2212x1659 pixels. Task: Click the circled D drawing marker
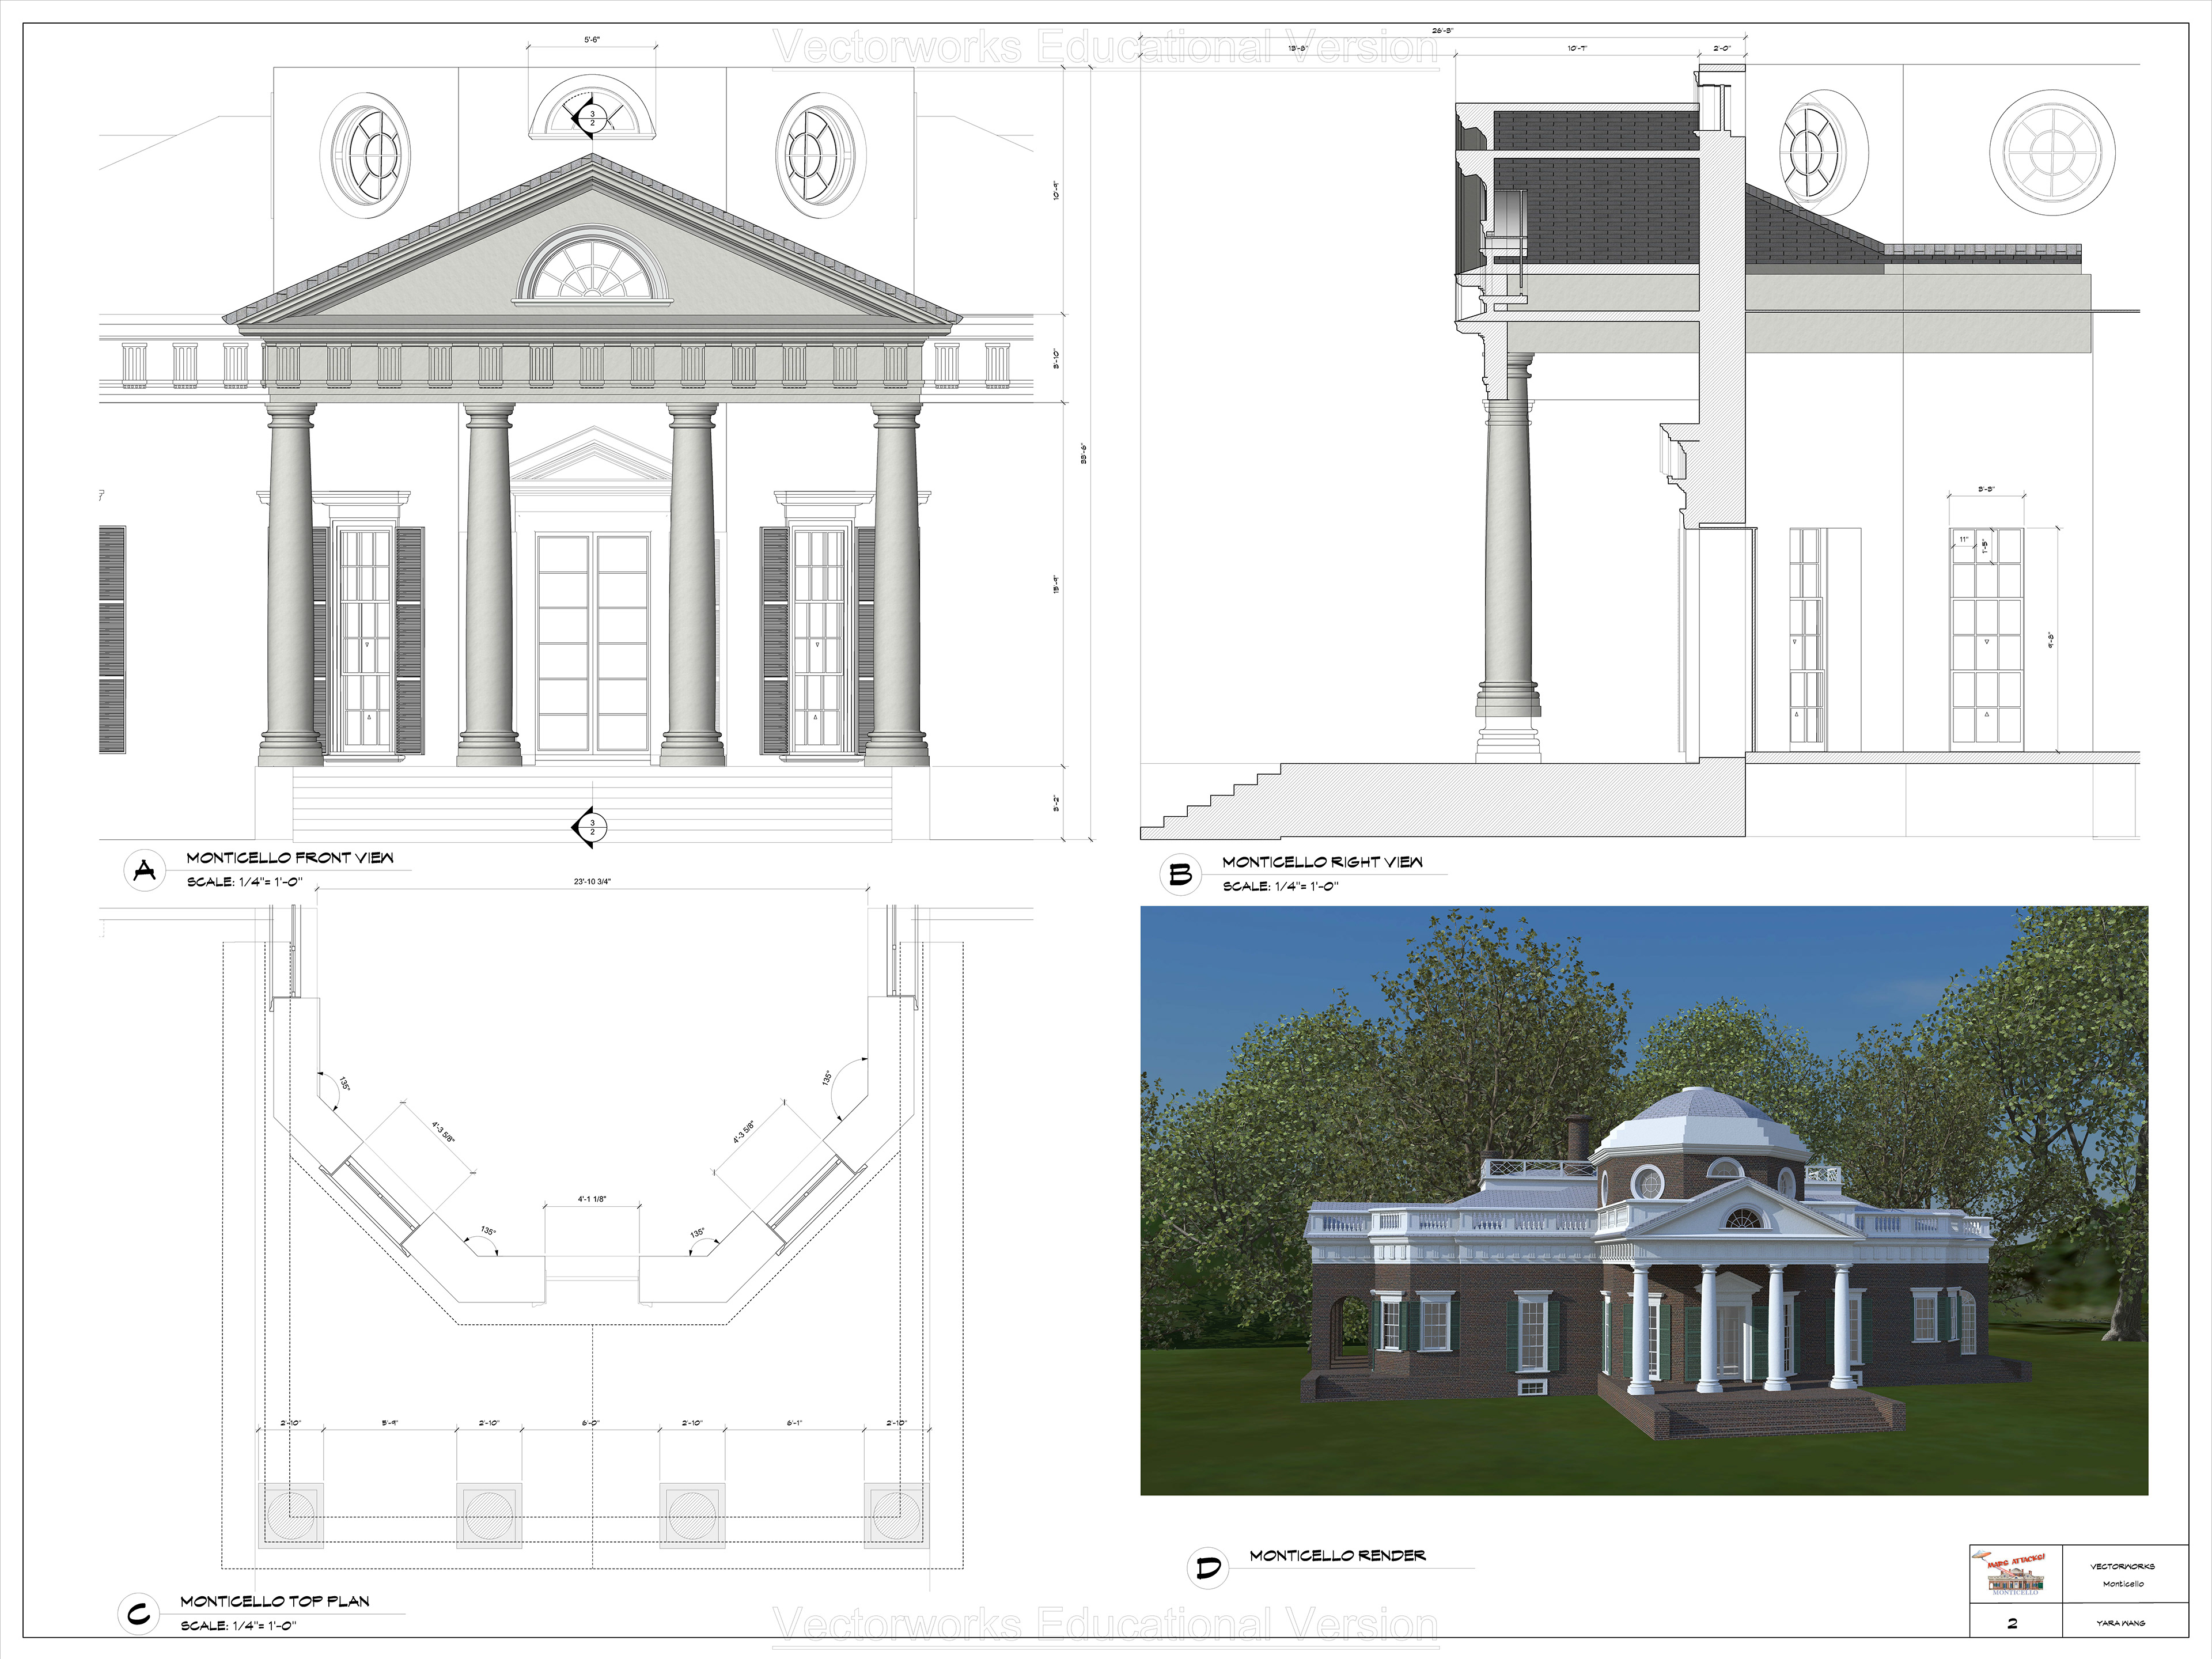click(x=1208, y=1567)
